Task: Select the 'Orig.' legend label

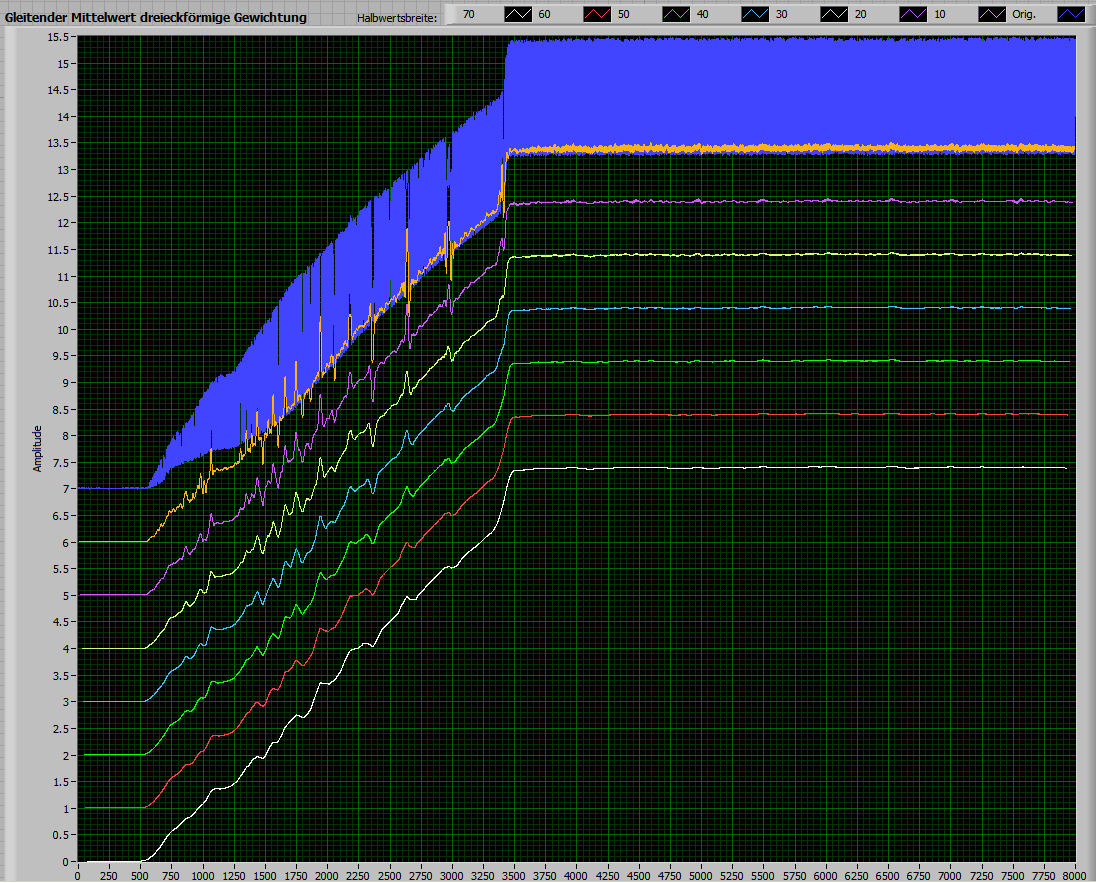Action: (1024, 15)
